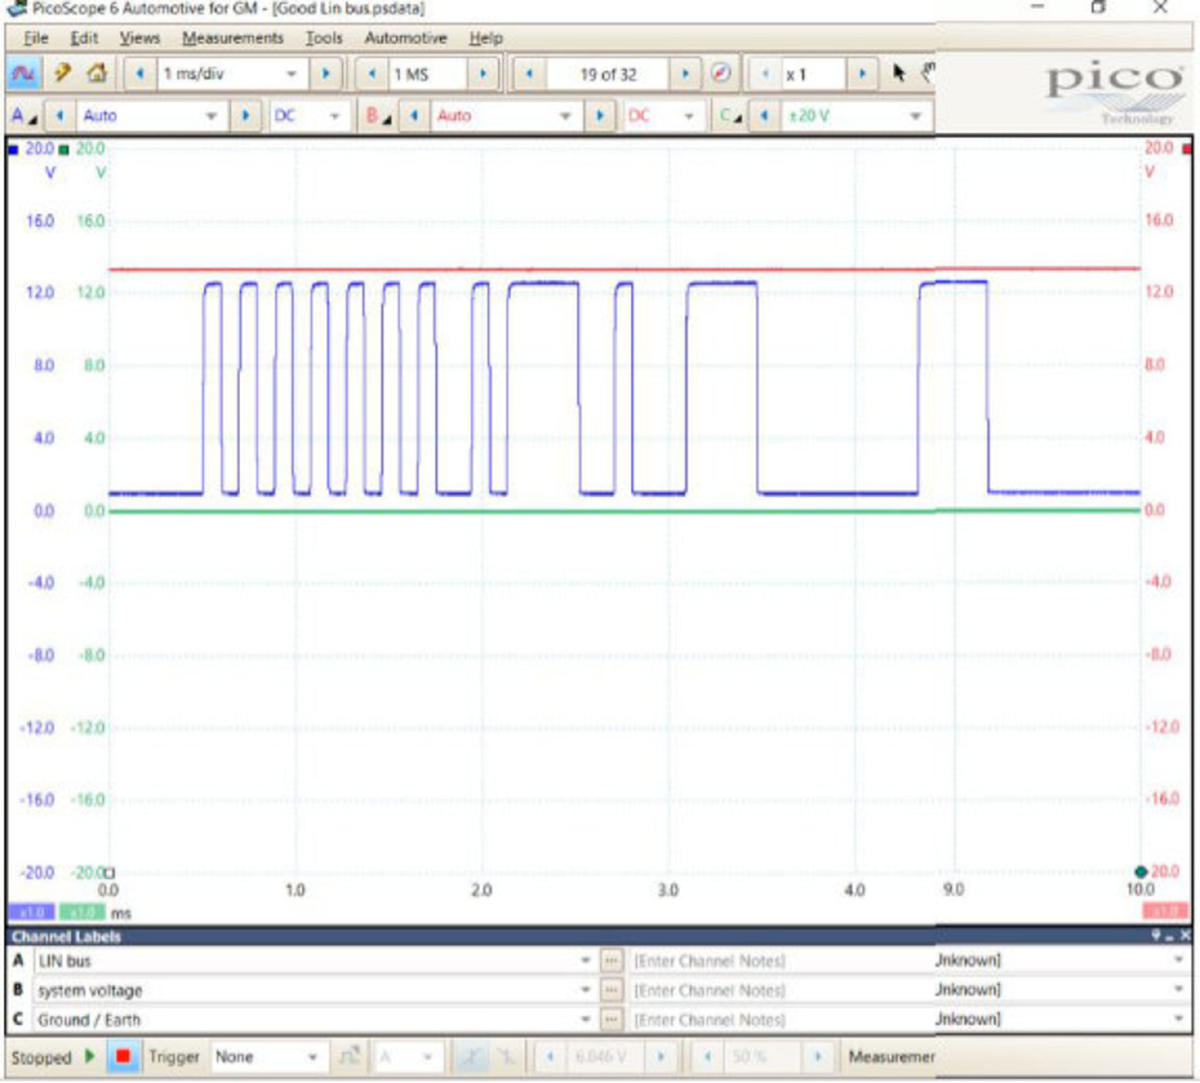Image resolution: width=1200 pixels, height=1083 pixels.
Task: Stop capture with the red square button
Action: 123,1056
